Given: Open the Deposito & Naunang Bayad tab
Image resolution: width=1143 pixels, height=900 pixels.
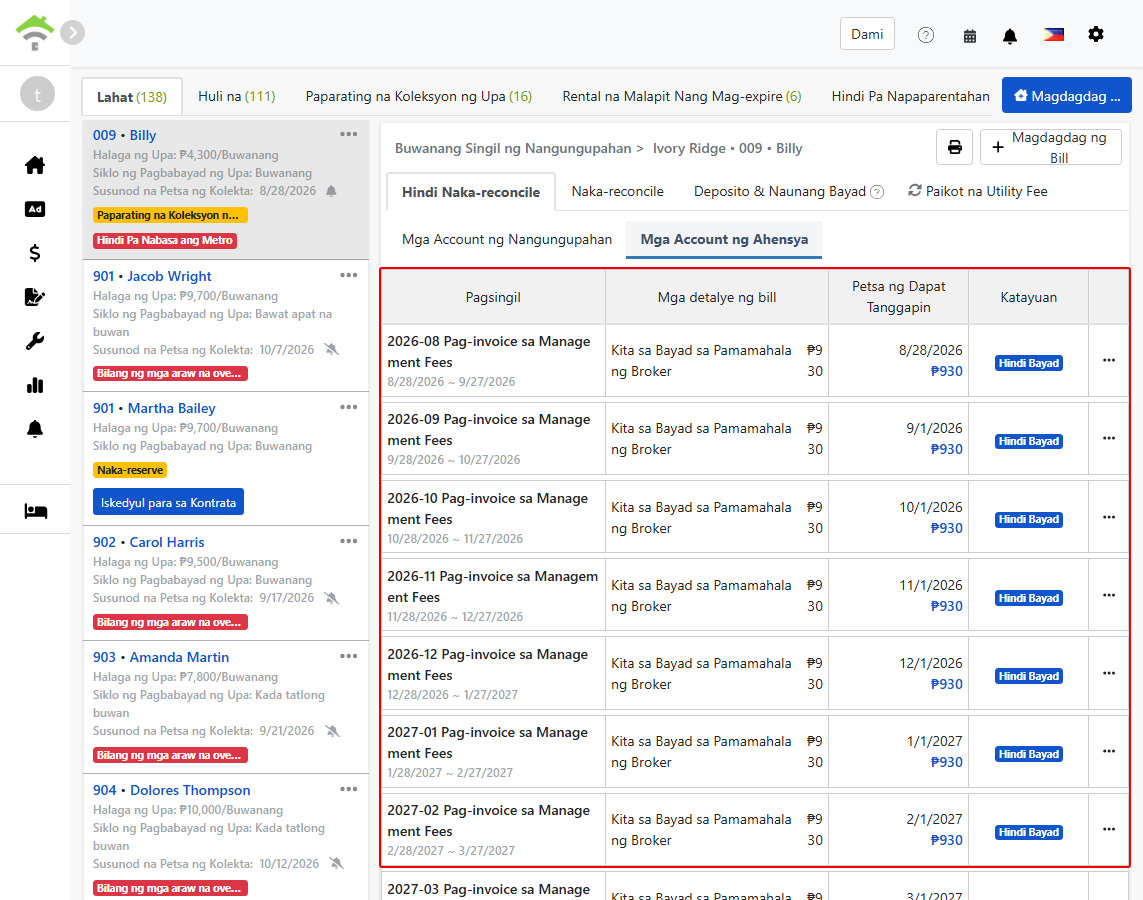Looking at the screenshot, I should [x=779, y=192].
